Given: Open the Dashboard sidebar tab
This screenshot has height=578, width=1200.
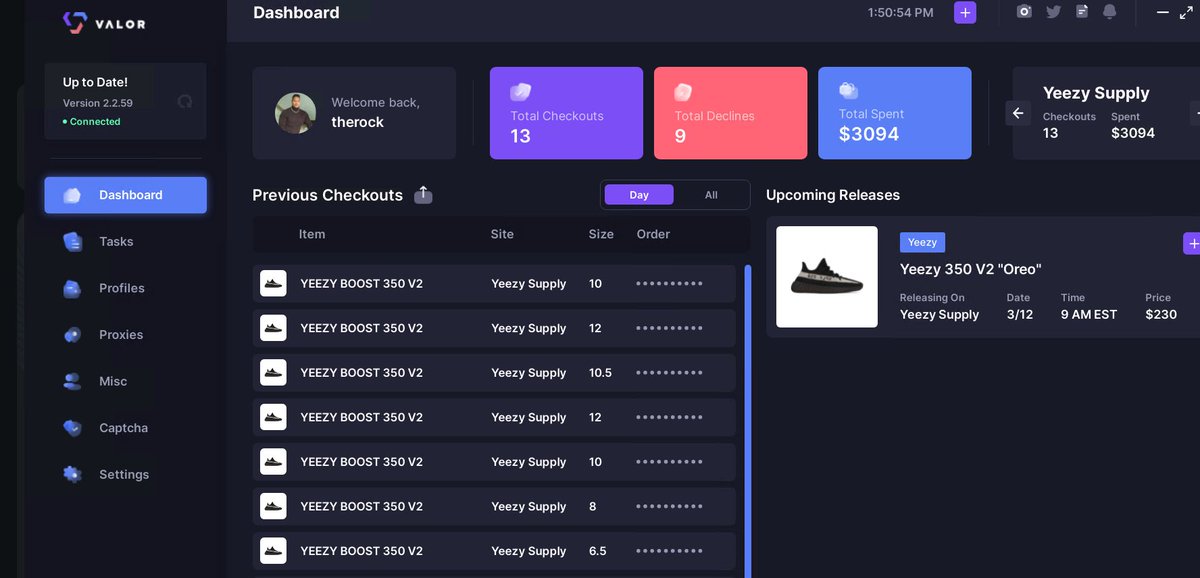Looking at the screenshot, I should tap(125, 195).
